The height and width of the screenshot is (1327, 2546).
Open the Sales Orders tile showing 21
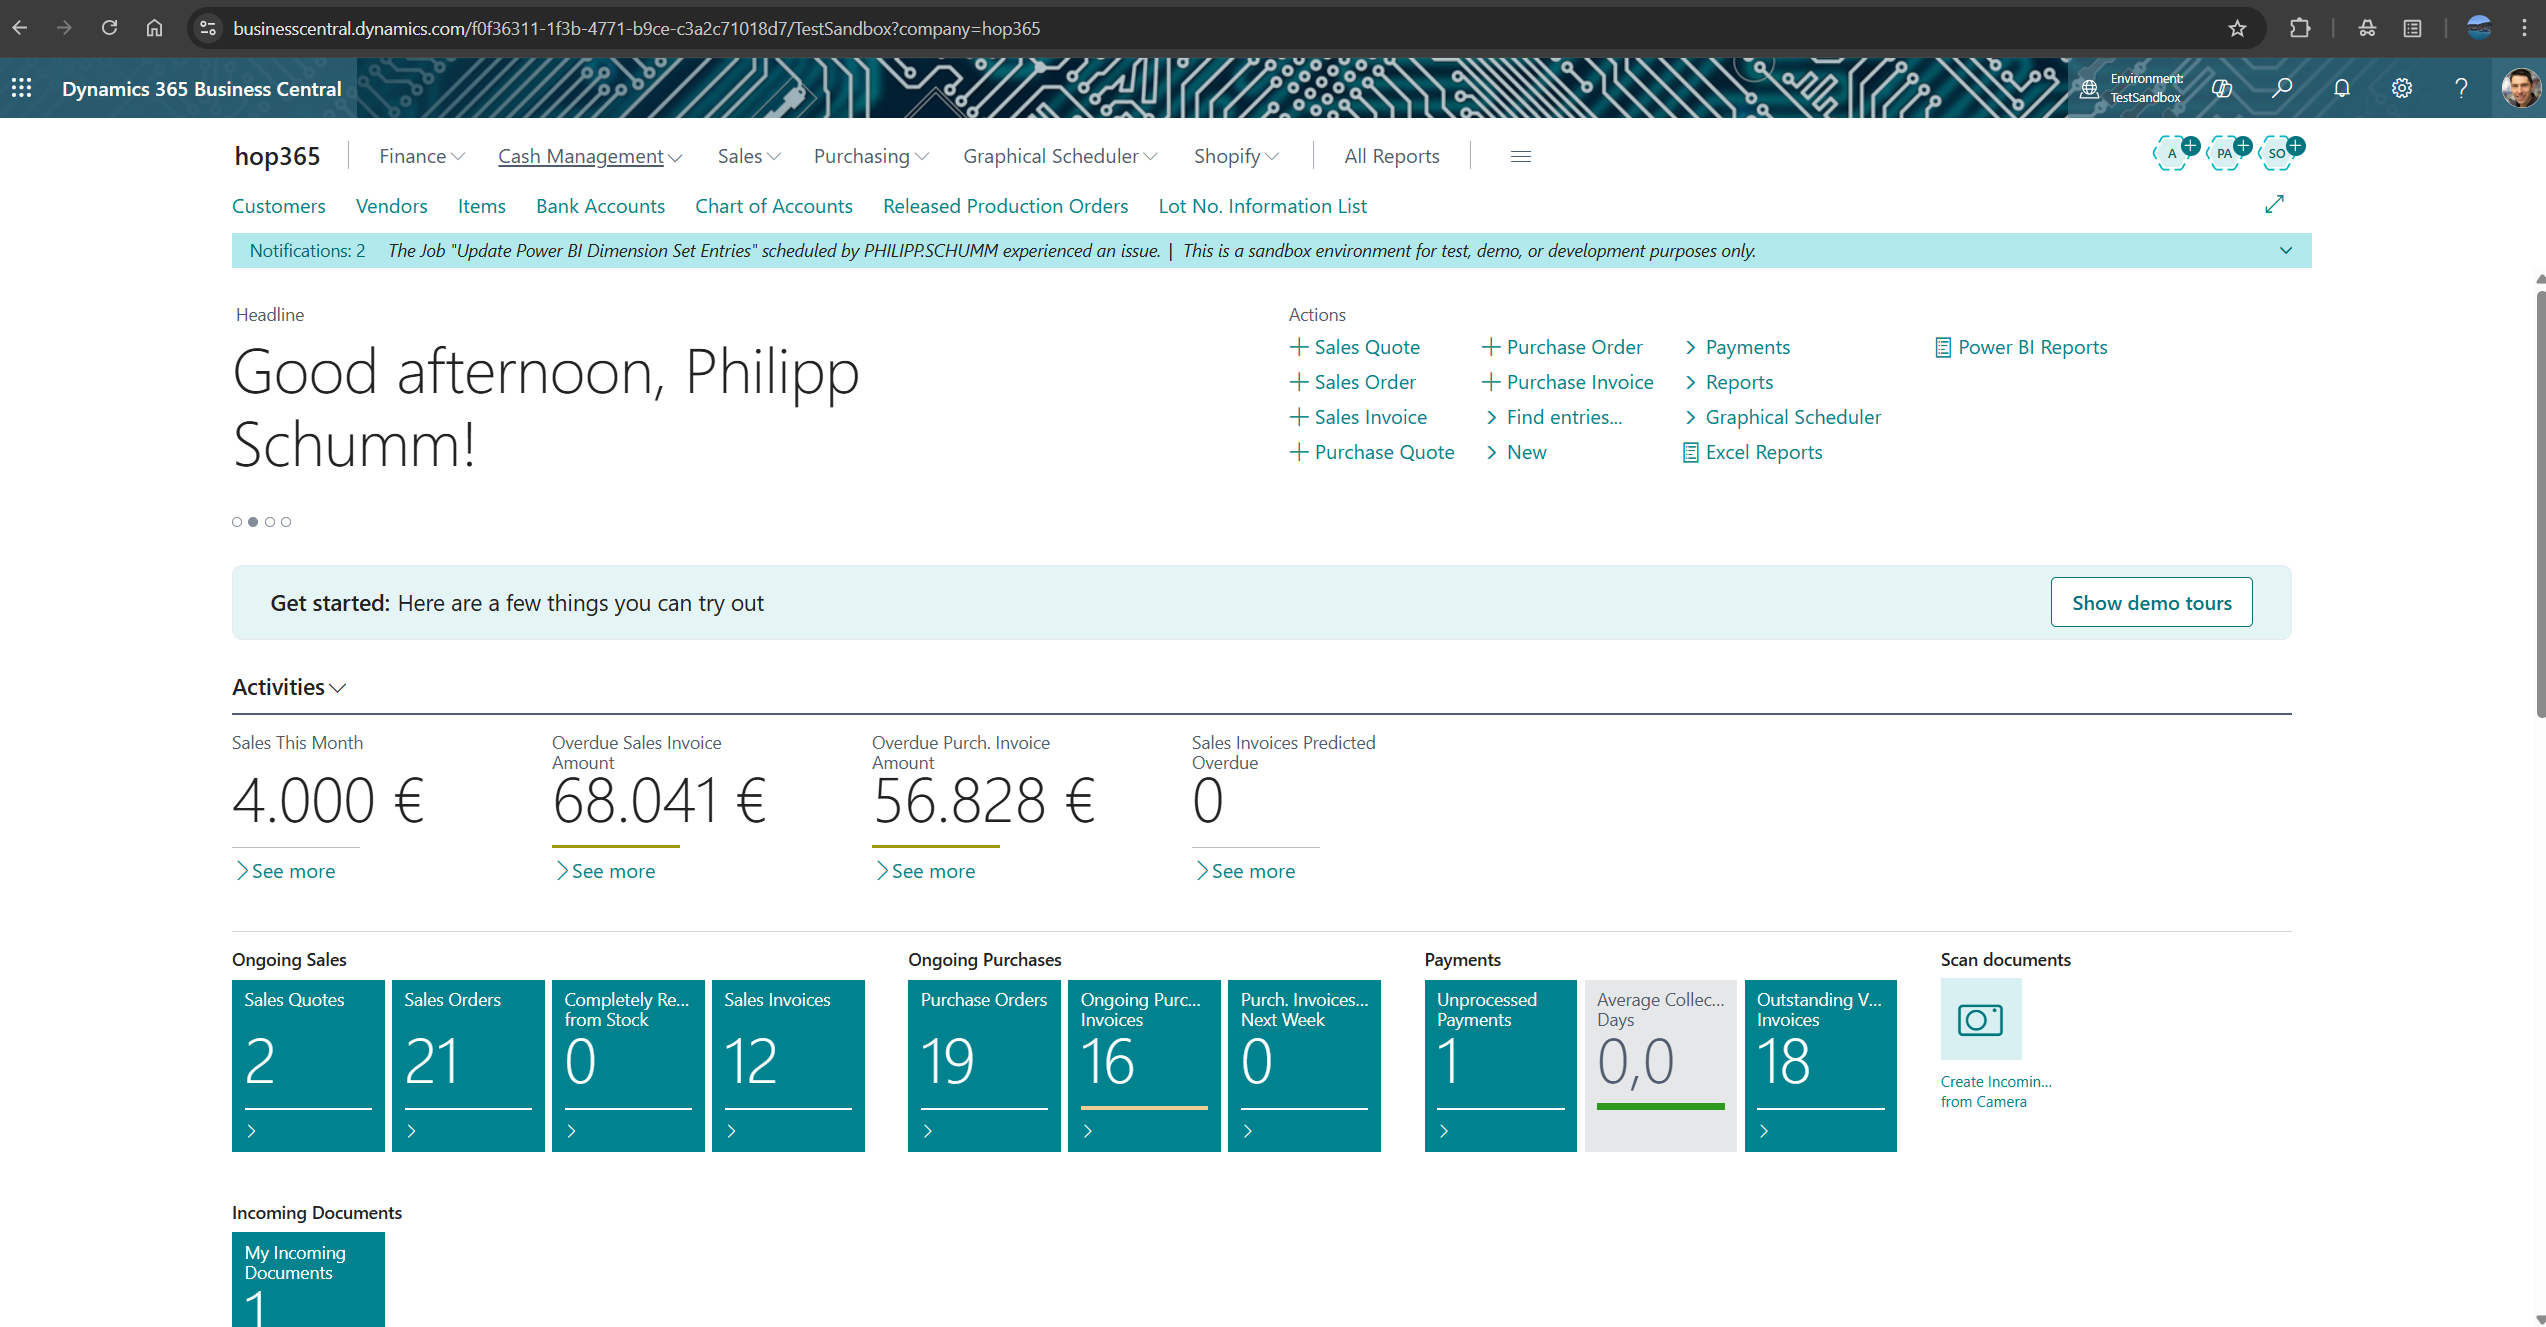coord(467,1063)
